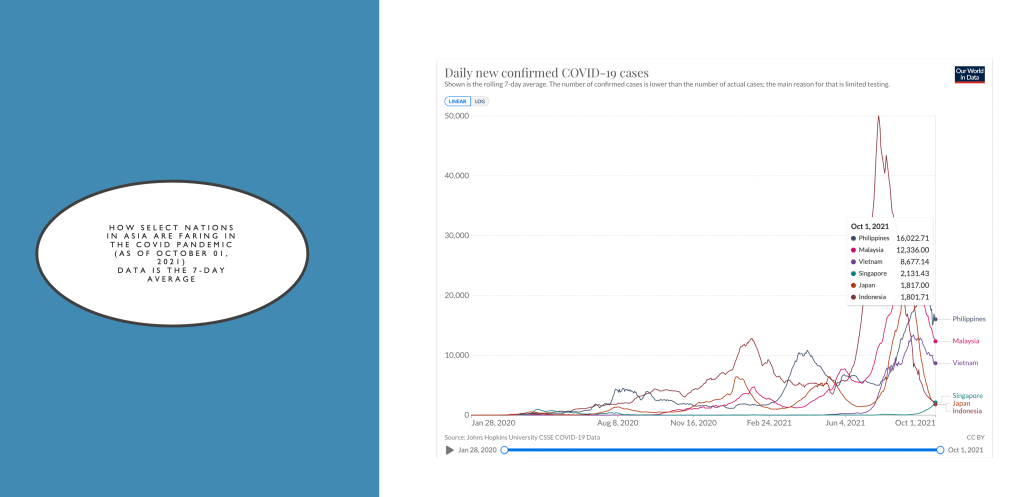
Task: Click the Japan line label
Action: point(961,404)
